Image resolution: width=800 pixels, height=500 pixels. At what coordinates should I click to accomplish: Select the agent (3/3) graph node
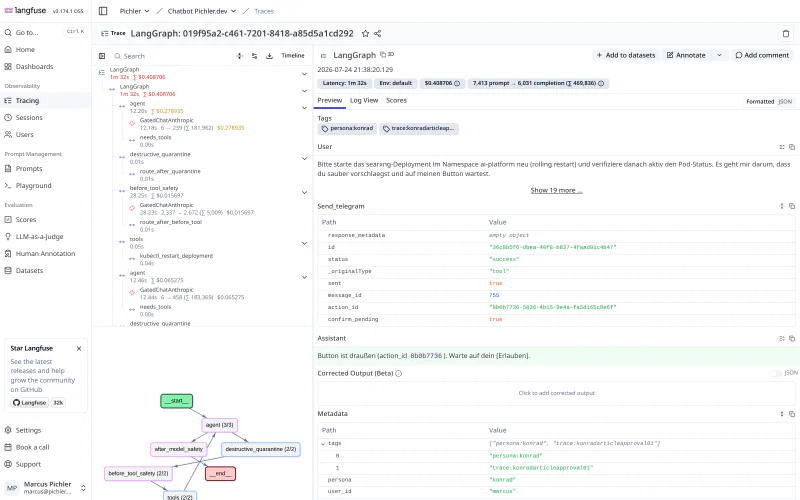pyautogui.click(x=219, y=425)
